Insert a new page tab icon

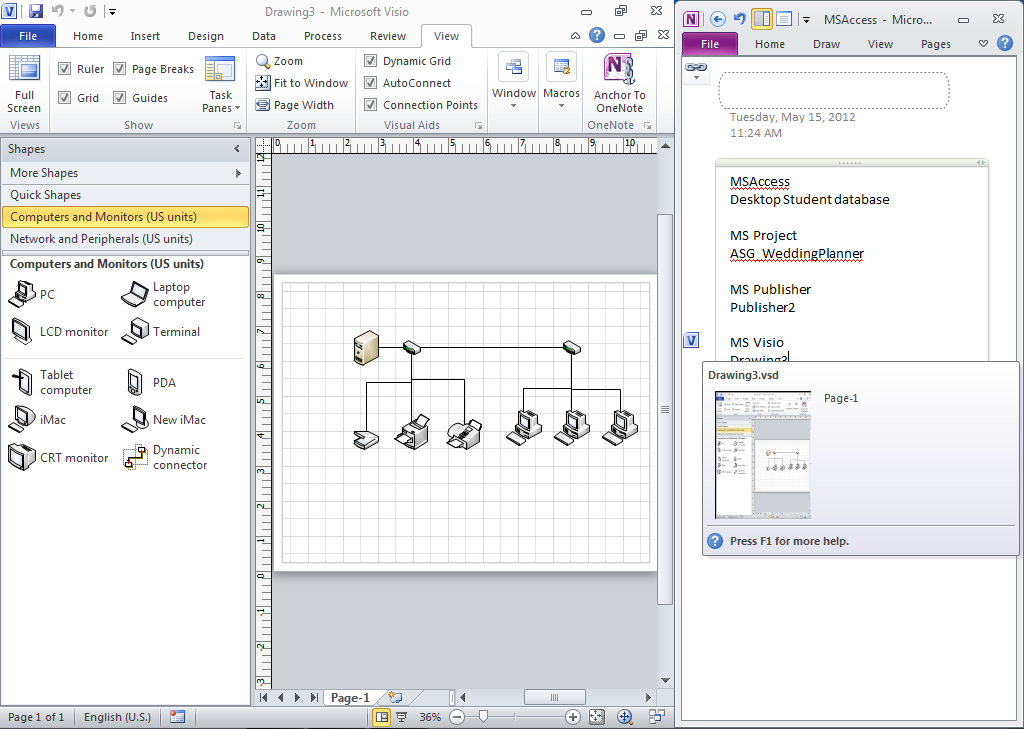pyautogui.click(x=394, y=697)
